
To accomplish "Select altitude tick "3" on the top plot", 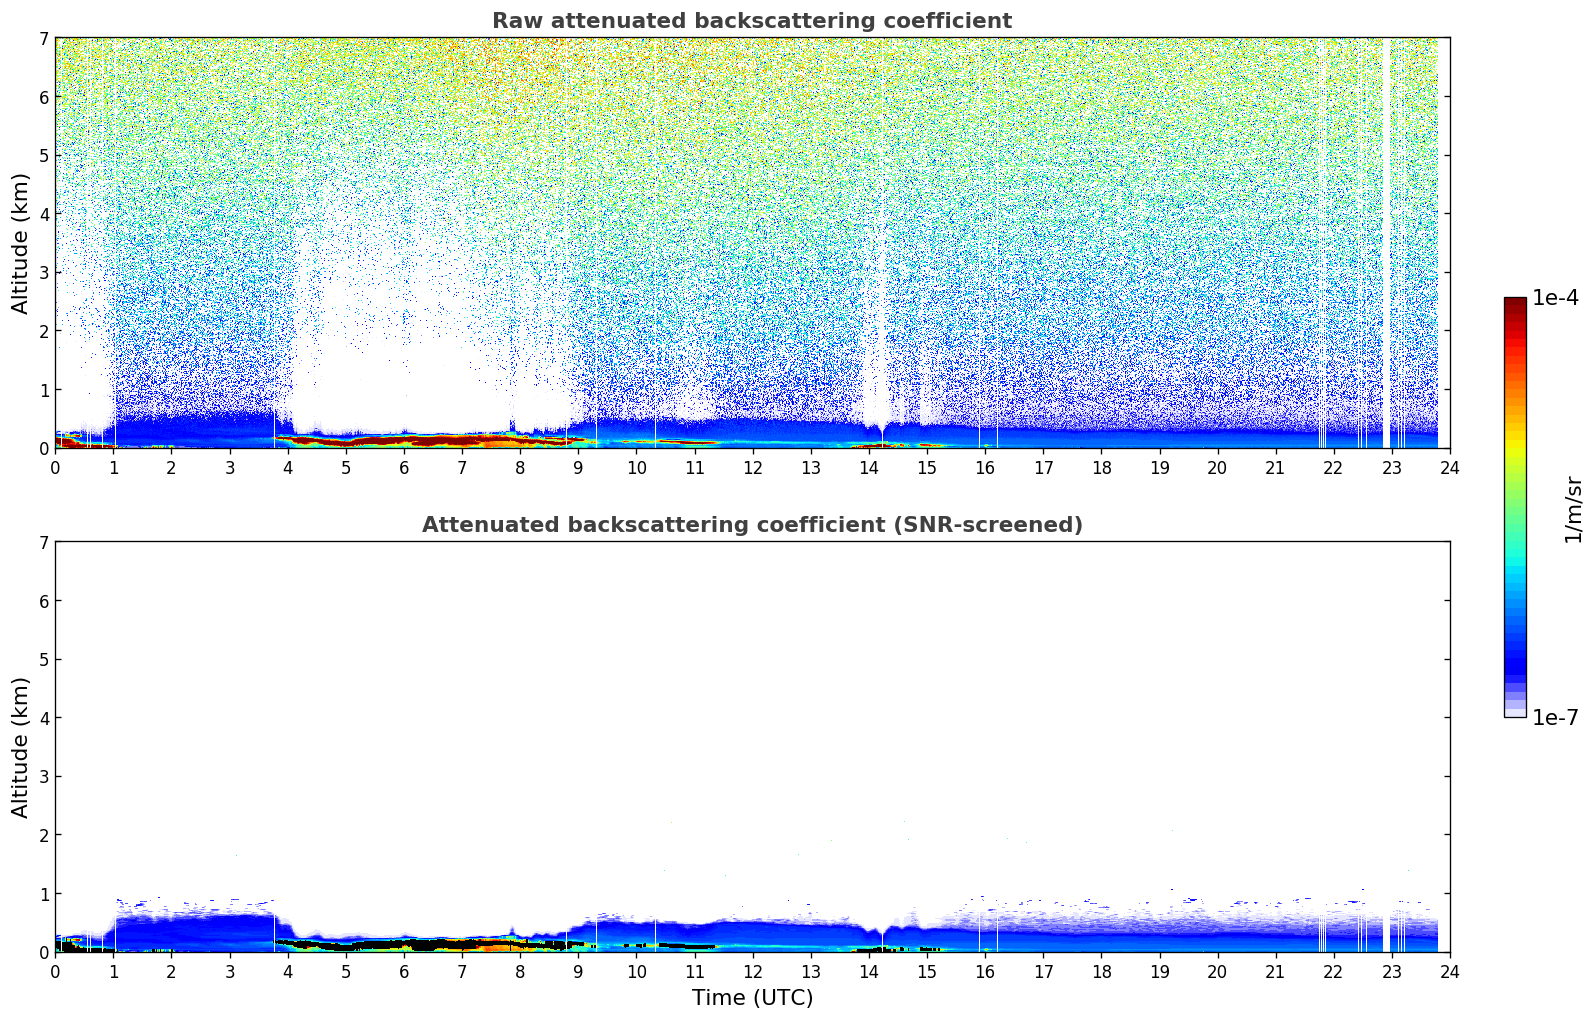I will (43, 272).
